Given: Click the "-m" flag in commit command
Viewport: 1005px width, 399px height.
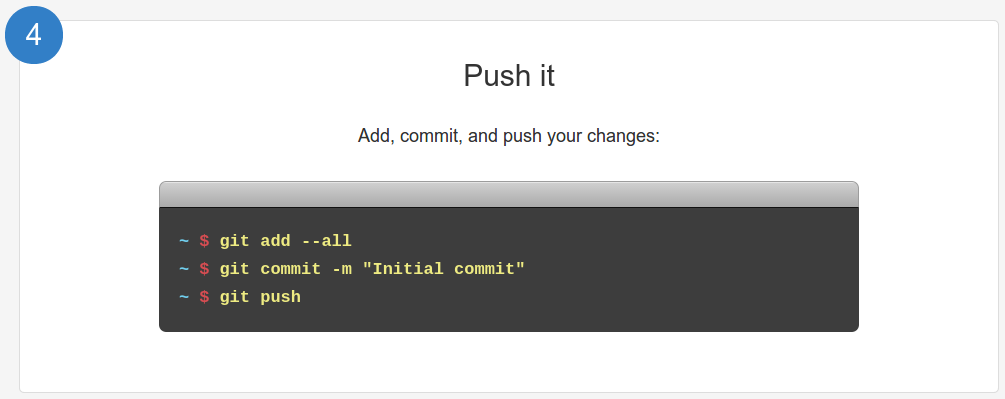Looking at the screenshot, I should point(342,270).
